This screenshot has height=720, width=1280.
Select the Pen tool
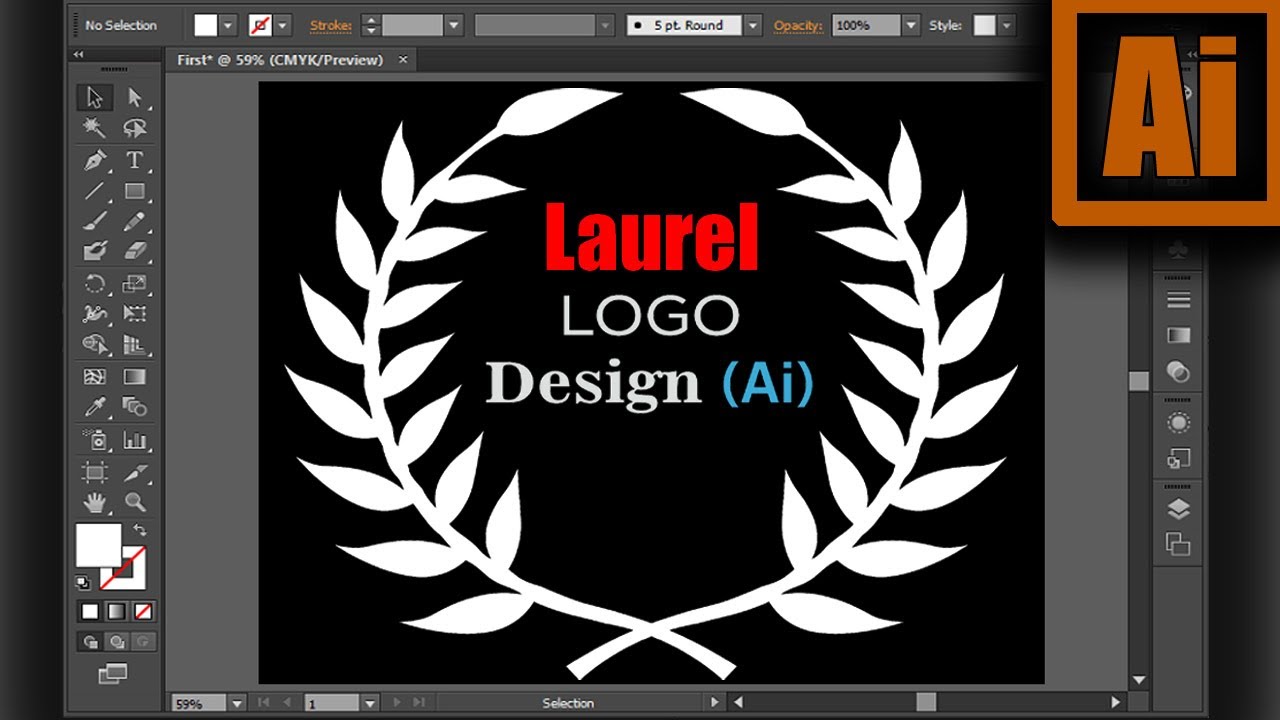tap(95, 160)
